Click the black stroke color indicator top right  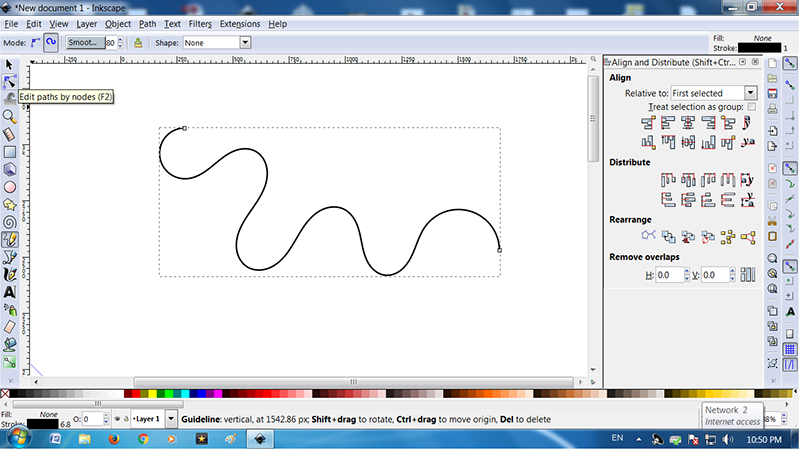pos(759,48)
